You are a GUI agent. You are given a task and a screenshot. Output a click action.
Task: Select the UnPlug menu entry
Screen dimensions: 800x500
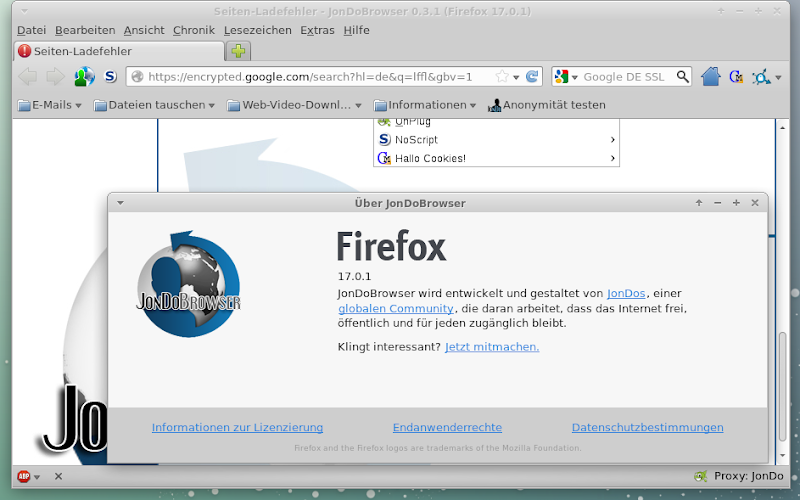point(496,122)
